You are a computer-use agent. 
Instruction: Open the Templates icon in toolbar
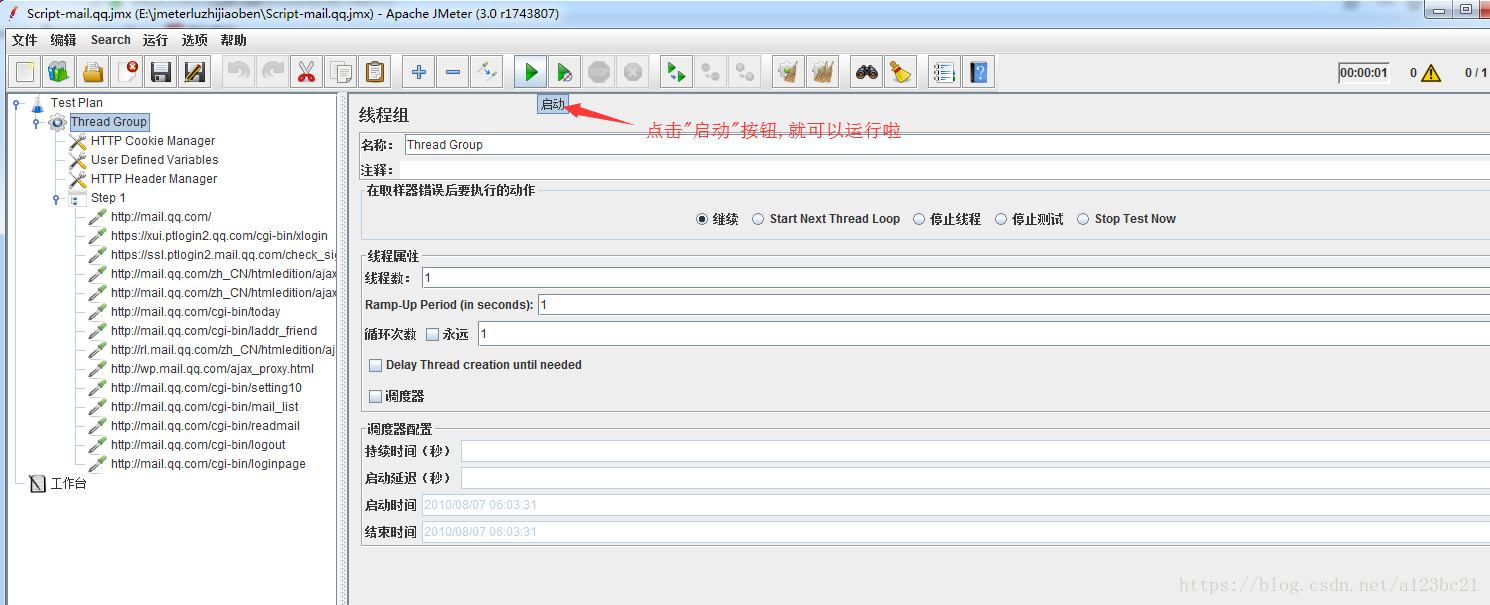pos(59,72)
